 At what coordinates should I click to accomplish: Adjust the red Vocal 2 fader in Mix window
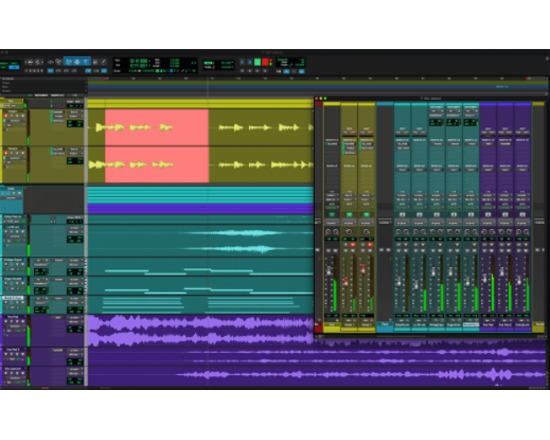(x=363, y=269)
